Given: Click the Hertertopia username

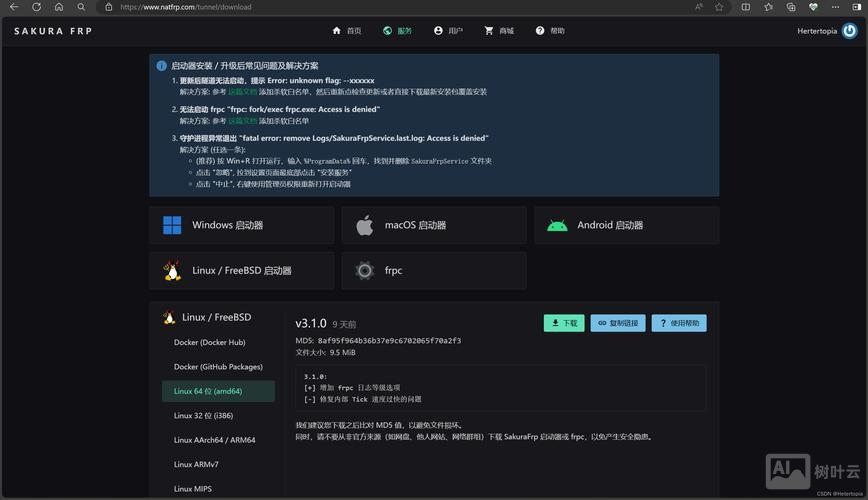Looking at the screenshot, I should click(817, 31).
